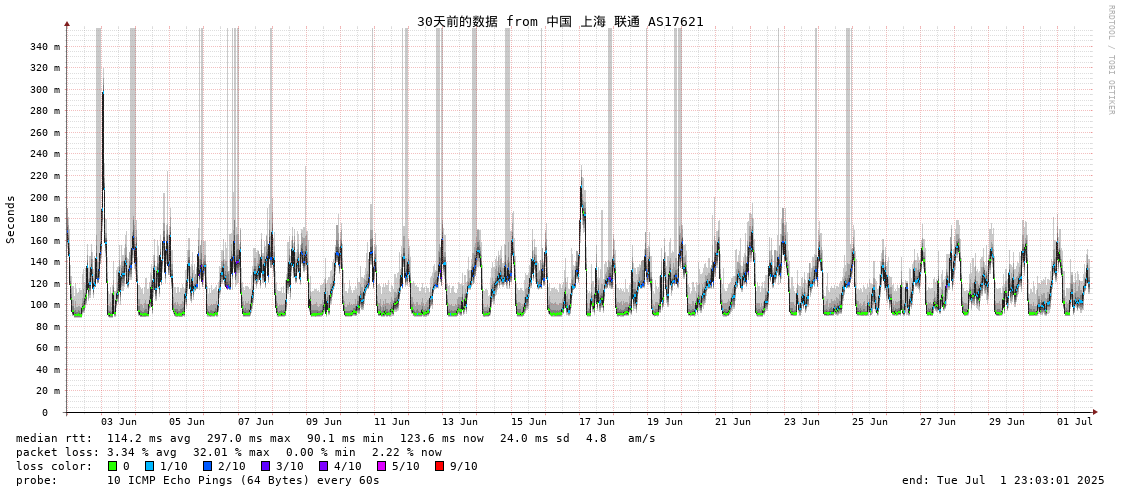This screenshot has width=1121, height=494.
Task: Click the "17 Jun" x-axis date label
Action: pyautogui.click(x=596, y=422)
